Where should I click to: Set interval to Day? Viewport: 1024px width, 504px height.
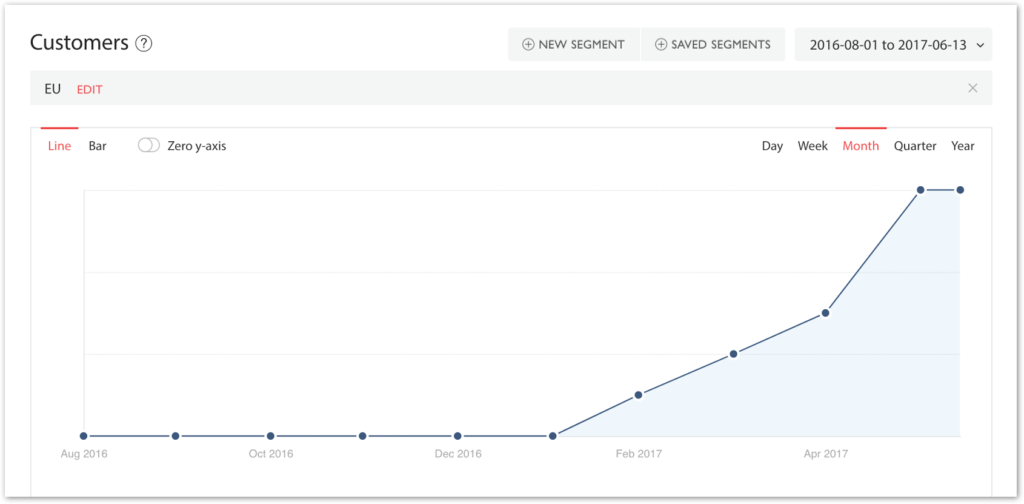pos(772,146)
